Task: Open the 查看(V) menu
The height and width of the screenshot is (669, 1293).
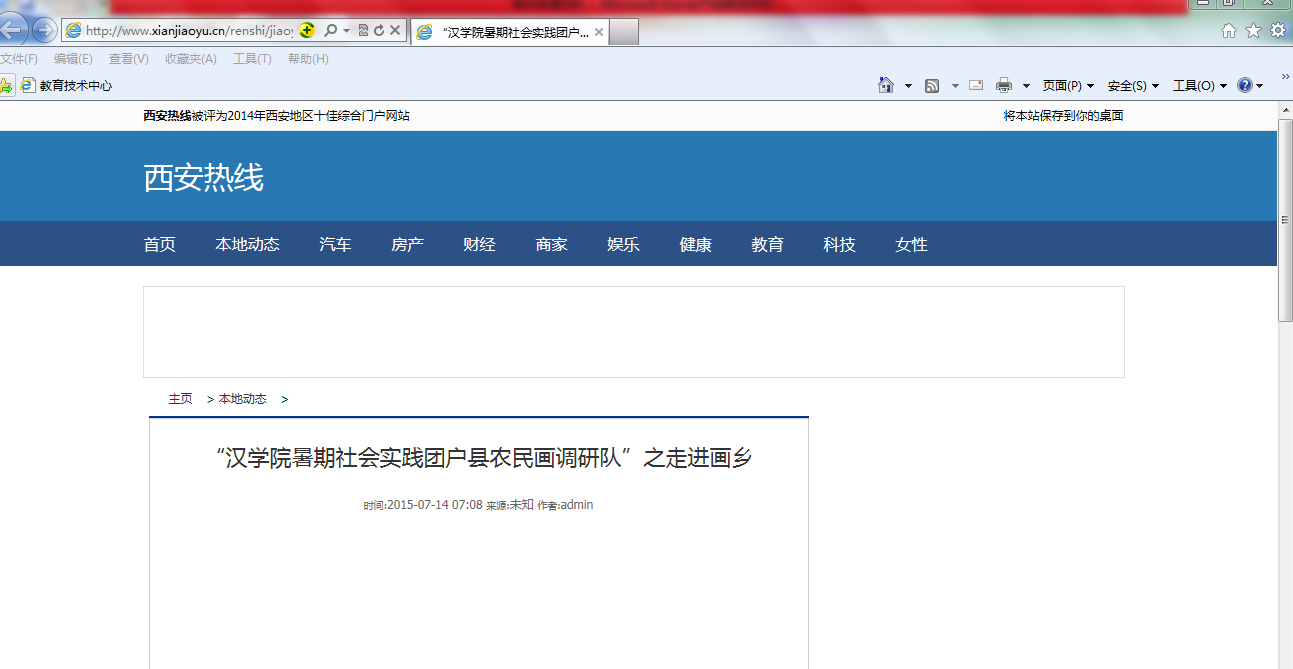Action: pos(129,59)
